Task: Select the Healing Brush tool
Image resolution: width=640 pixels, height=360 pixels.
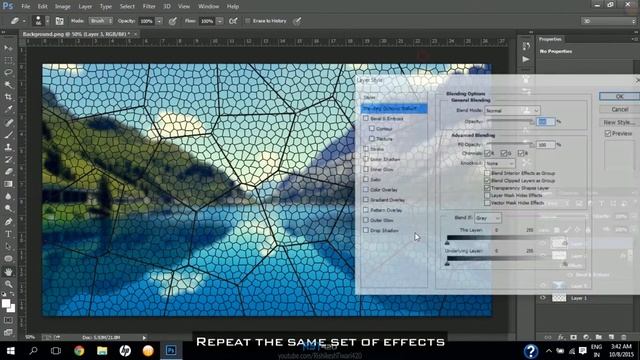Action: pyautogui.click(x=8, y=122)
